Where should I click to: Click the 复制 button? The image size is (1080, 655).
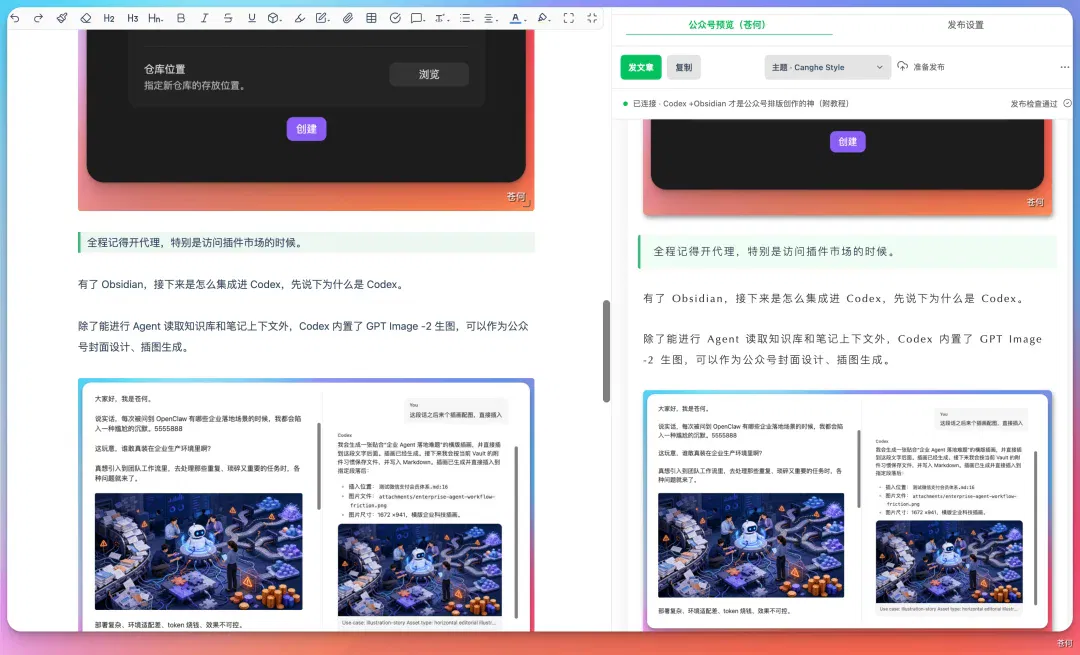[683, 67]
